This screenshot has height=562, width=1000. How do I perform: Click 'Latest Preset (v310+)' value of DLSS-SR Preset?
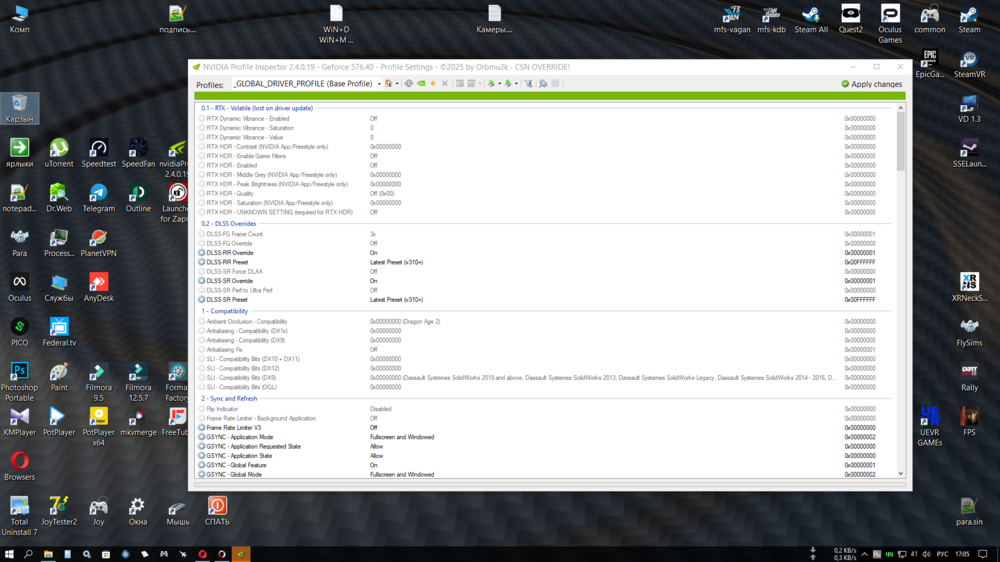[x=396, y=299]
